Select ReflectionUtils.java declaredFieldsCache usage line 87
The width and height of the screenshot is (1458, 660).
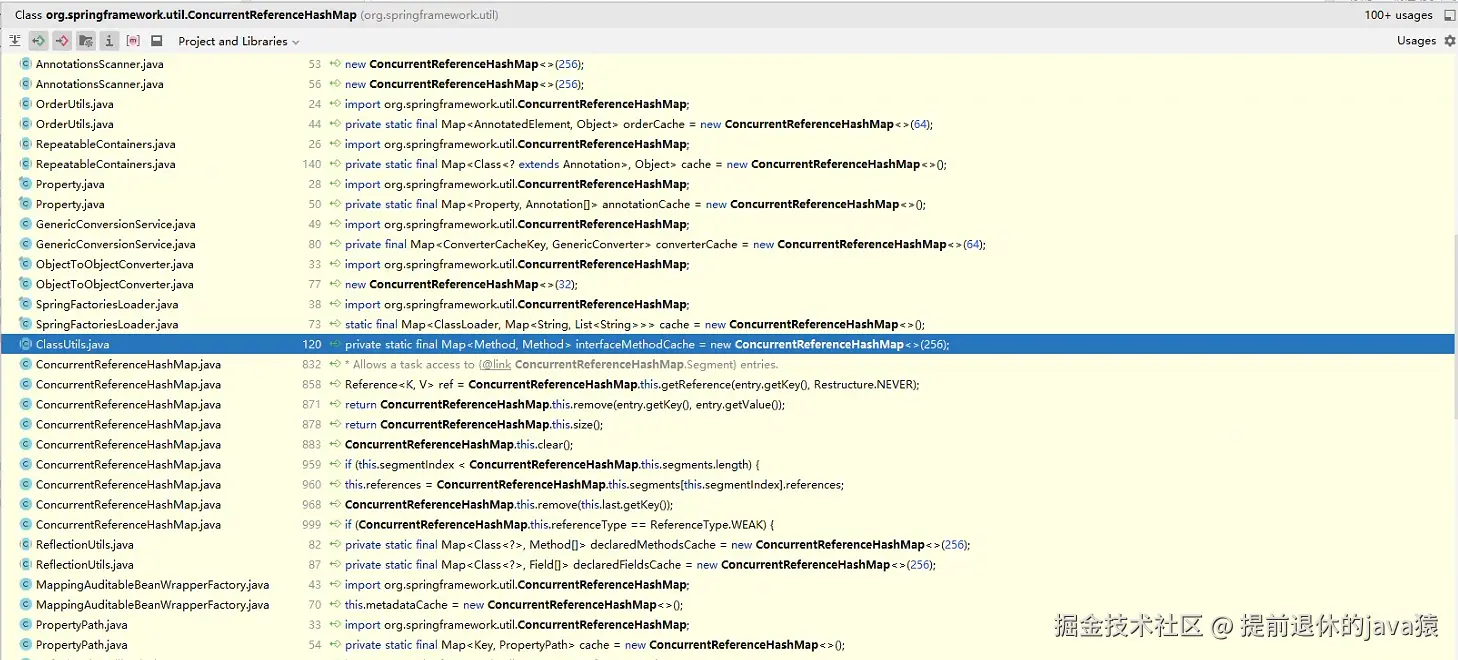tap(728, 564)
